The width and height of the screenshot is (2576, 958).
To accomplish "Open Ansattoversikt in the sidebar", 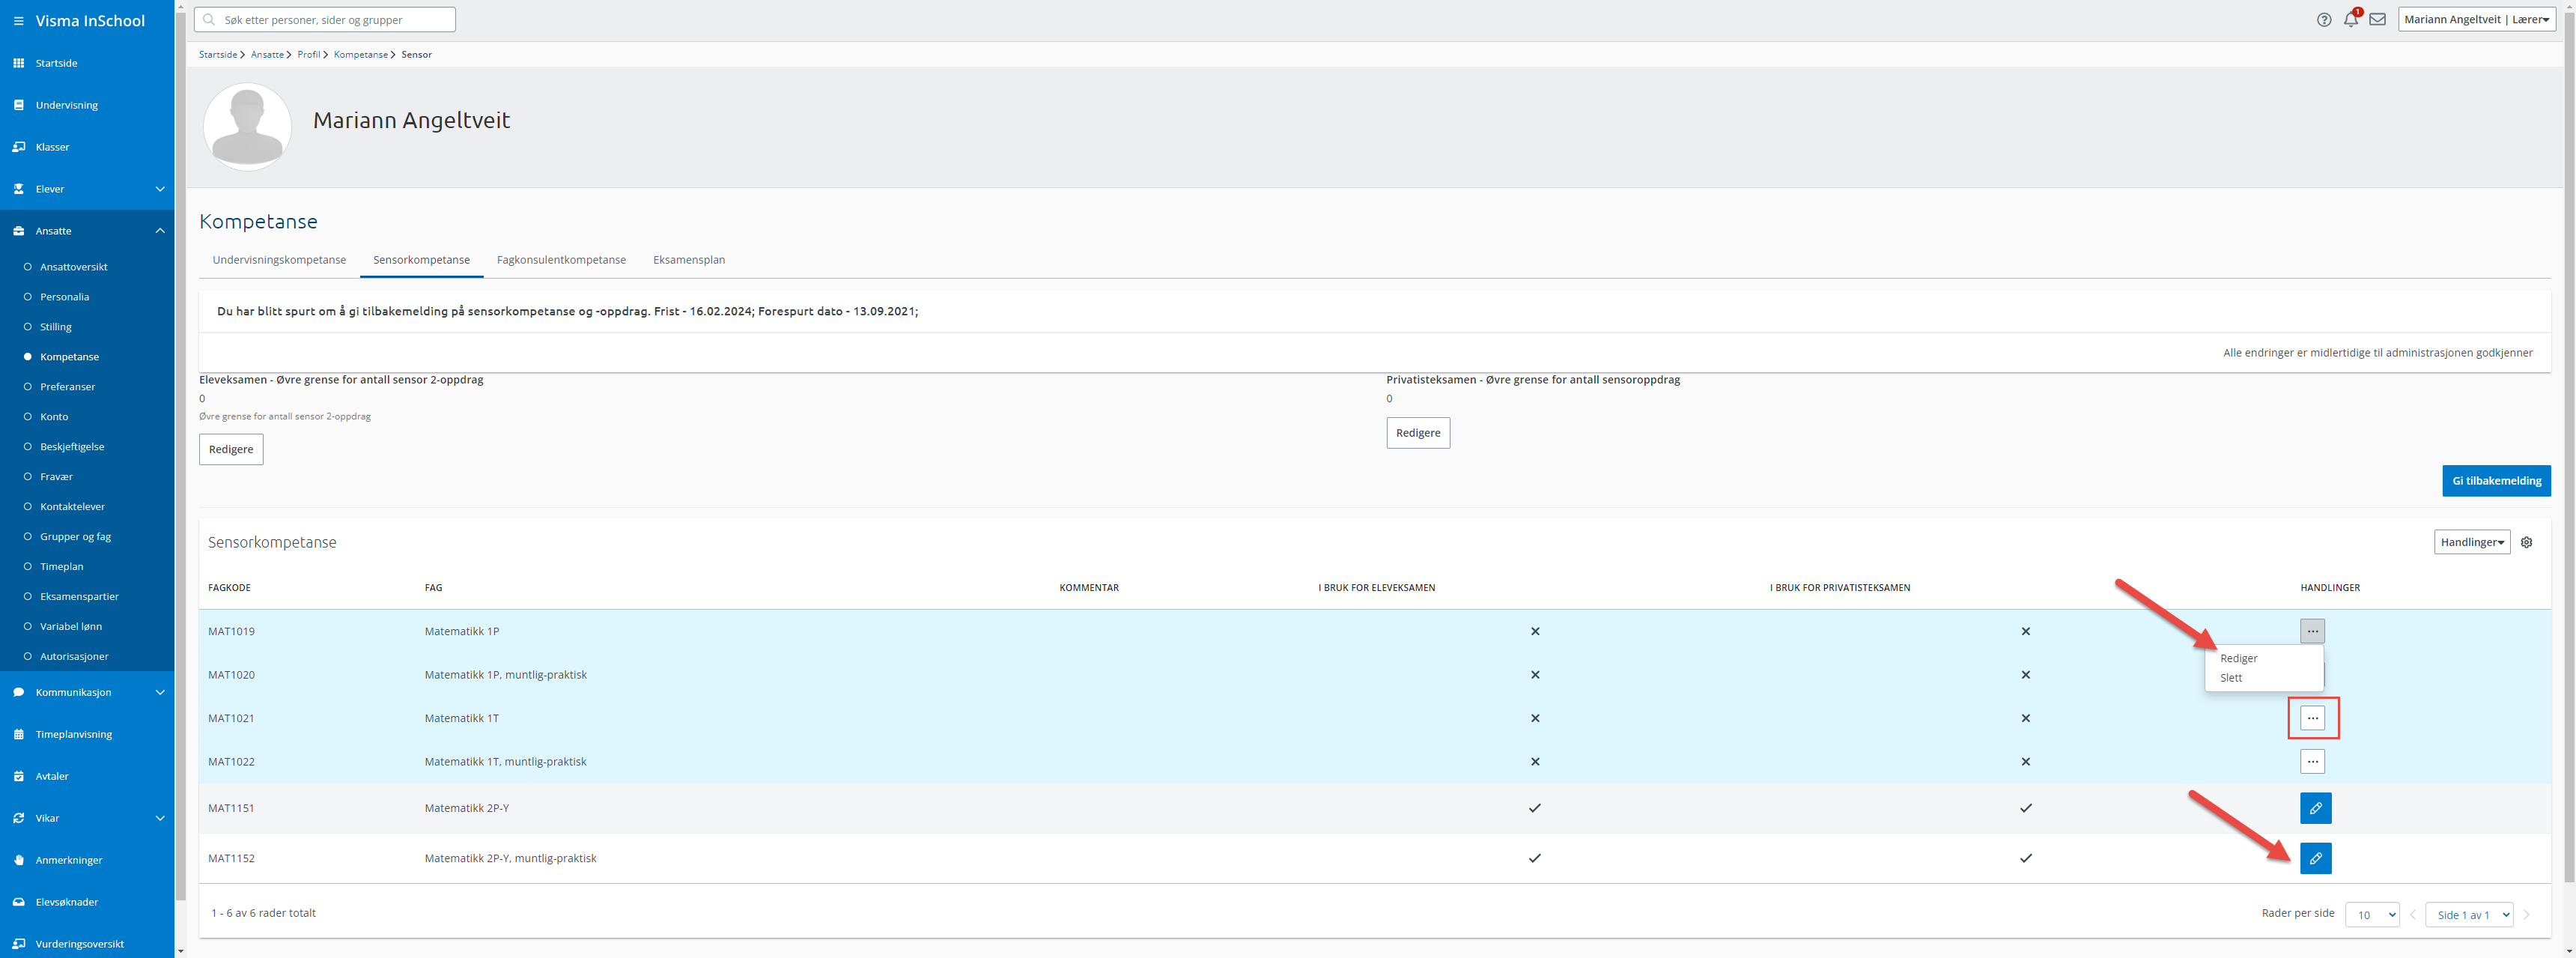I will tap(74, 267).
